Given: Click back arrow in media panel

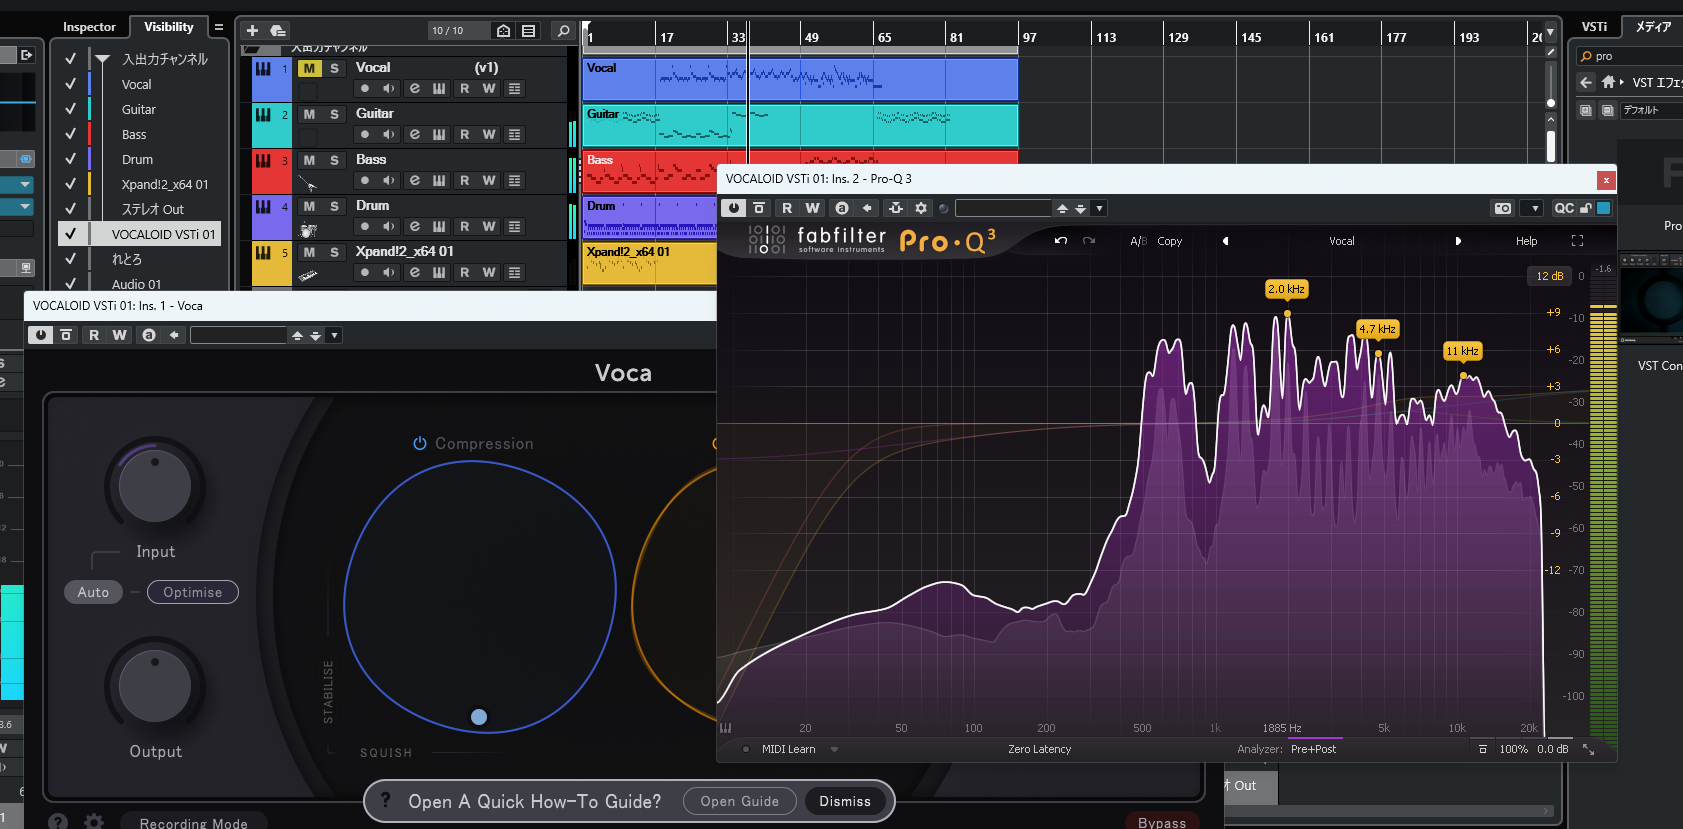Looking at the screenshot, I should [1585, 82].
